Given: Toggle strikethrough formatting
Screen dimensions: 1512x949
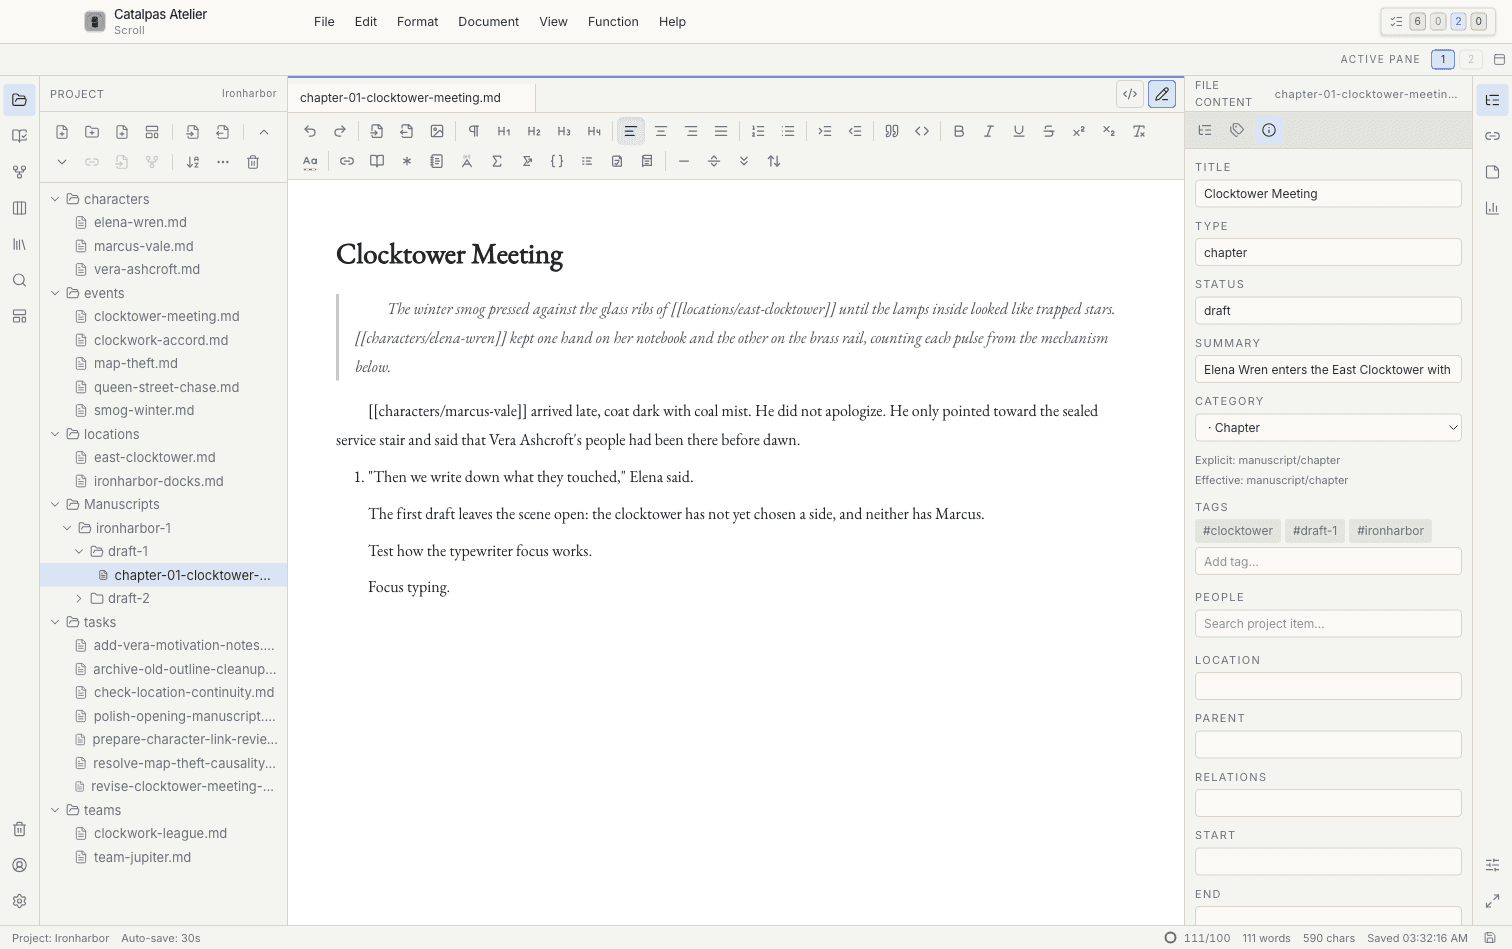Looking at the screenshot, I should point(1049,131).
